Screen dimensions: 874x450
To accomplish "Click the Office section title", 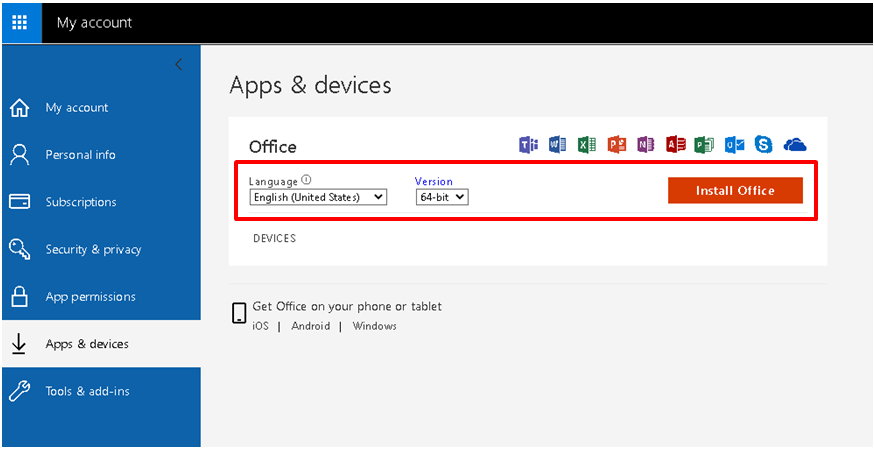I will click(273, 147).
